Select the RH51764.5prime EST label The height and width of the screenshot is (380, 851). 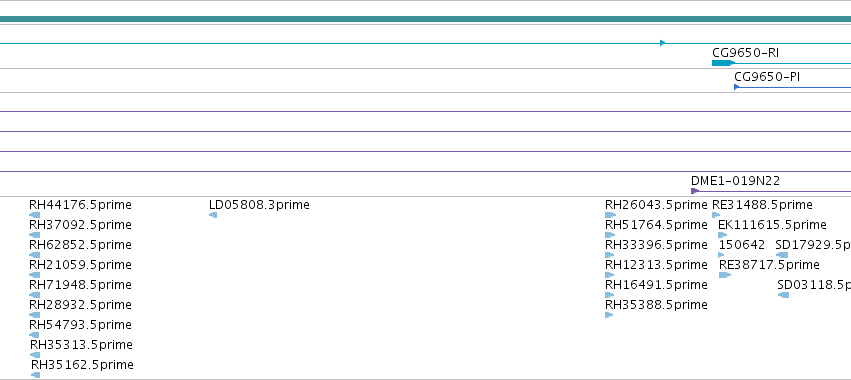point(656,225)
